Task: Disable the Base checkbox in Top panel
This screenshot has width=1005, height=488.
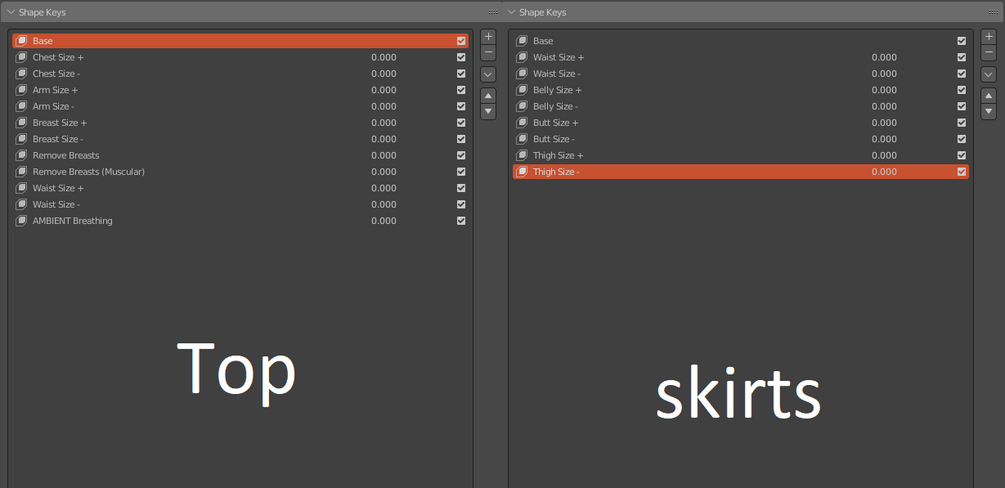Action: (x=461, y=41)
